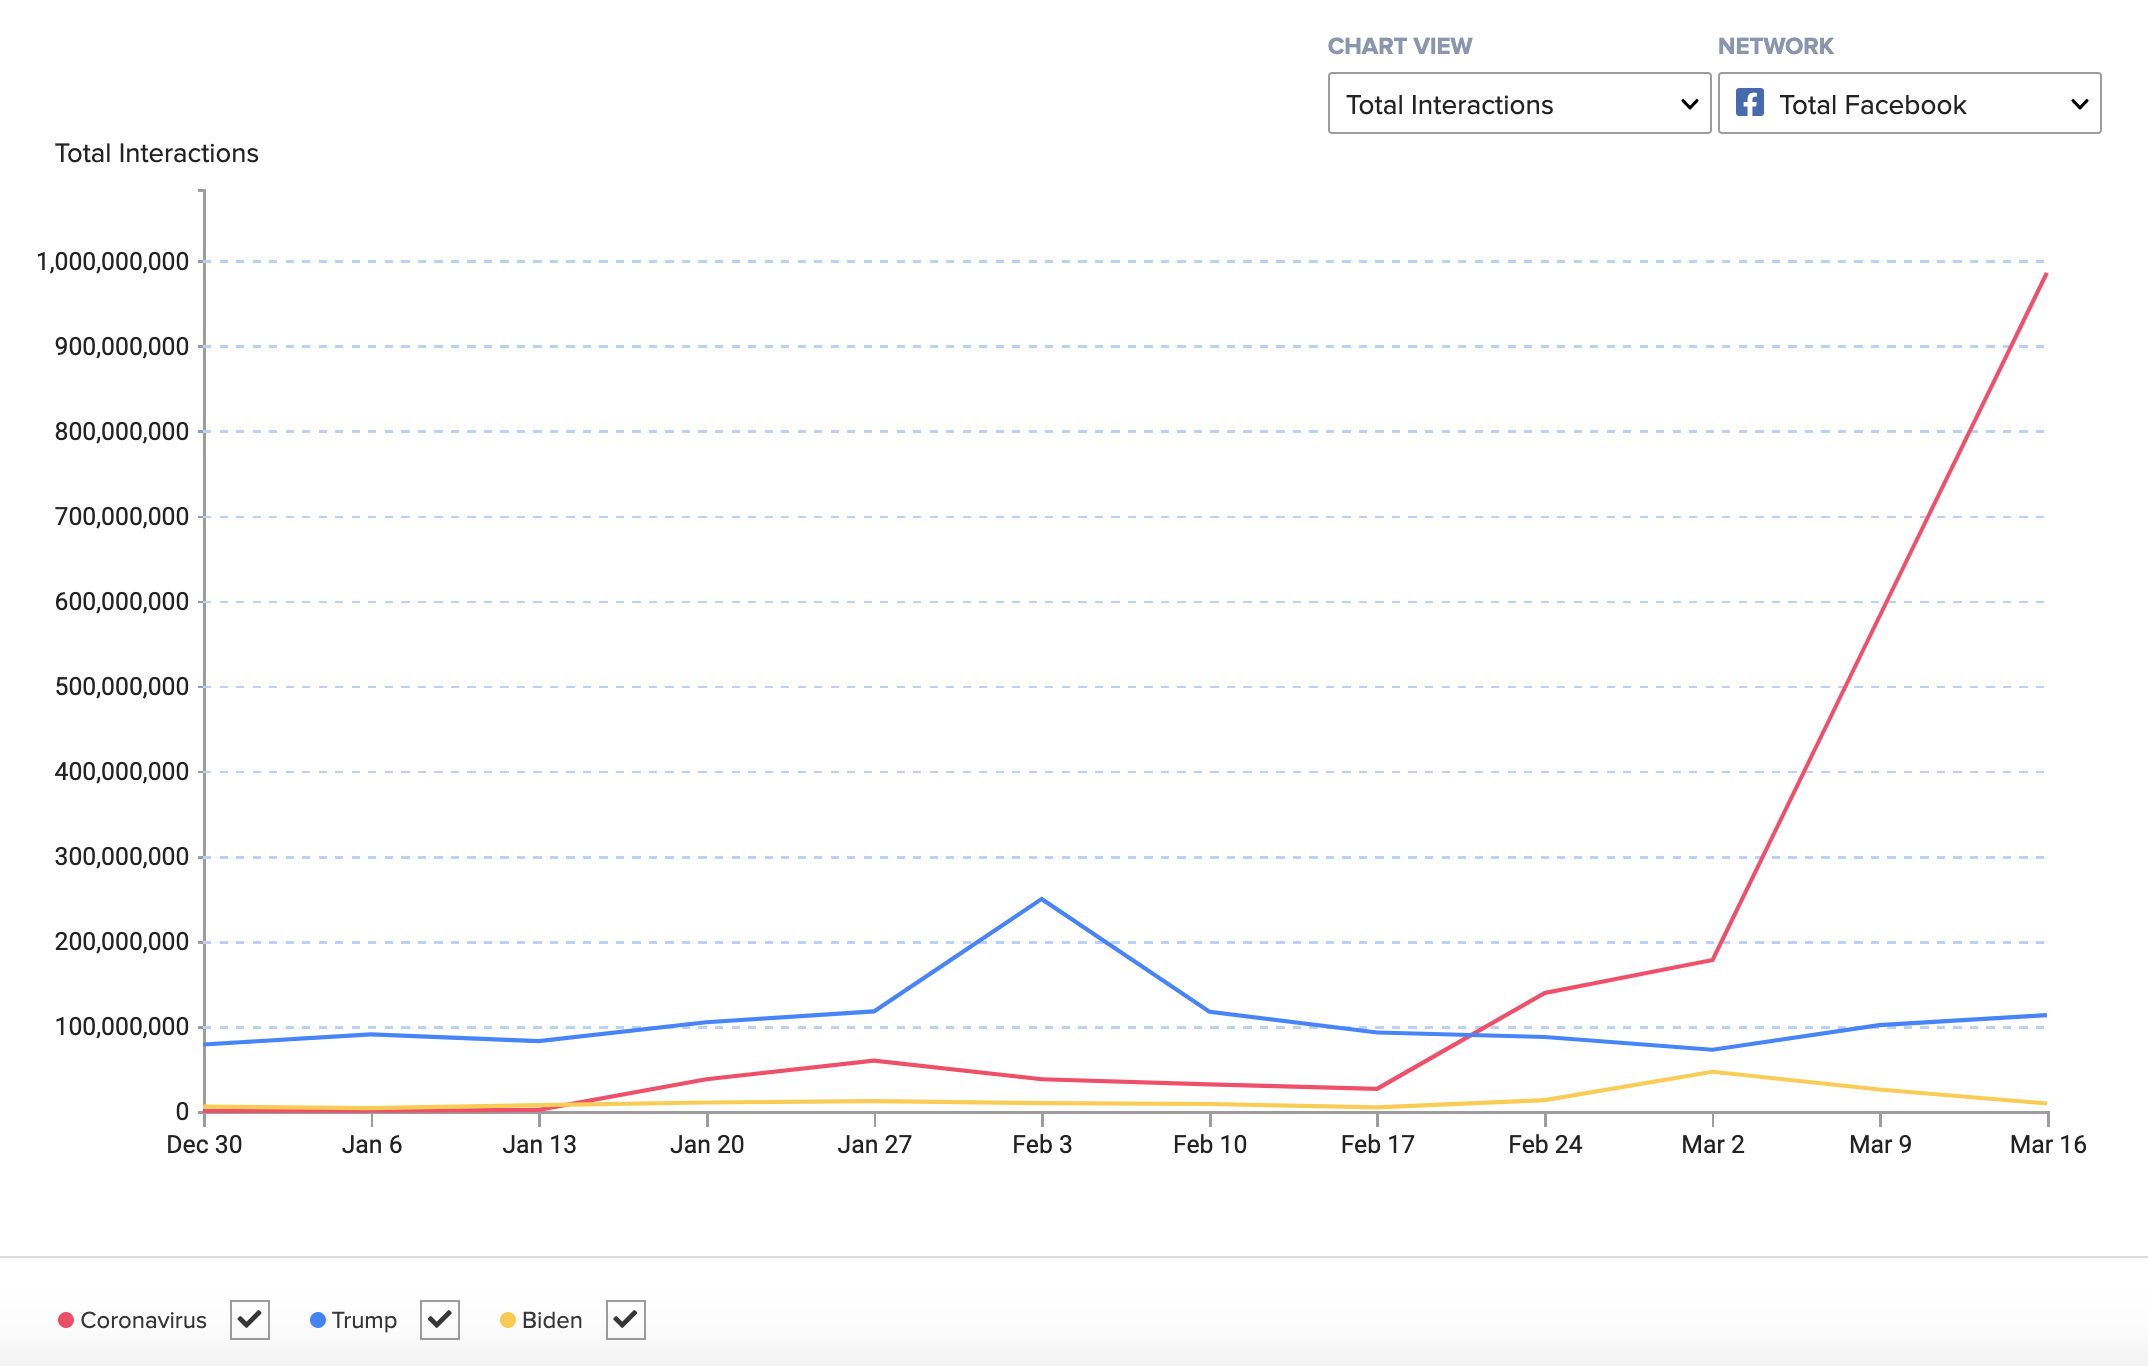Click the red Coronavirus legend dot
Image resolution: width=2148 pixels, height=1366 pixels.
(66, 1320)
